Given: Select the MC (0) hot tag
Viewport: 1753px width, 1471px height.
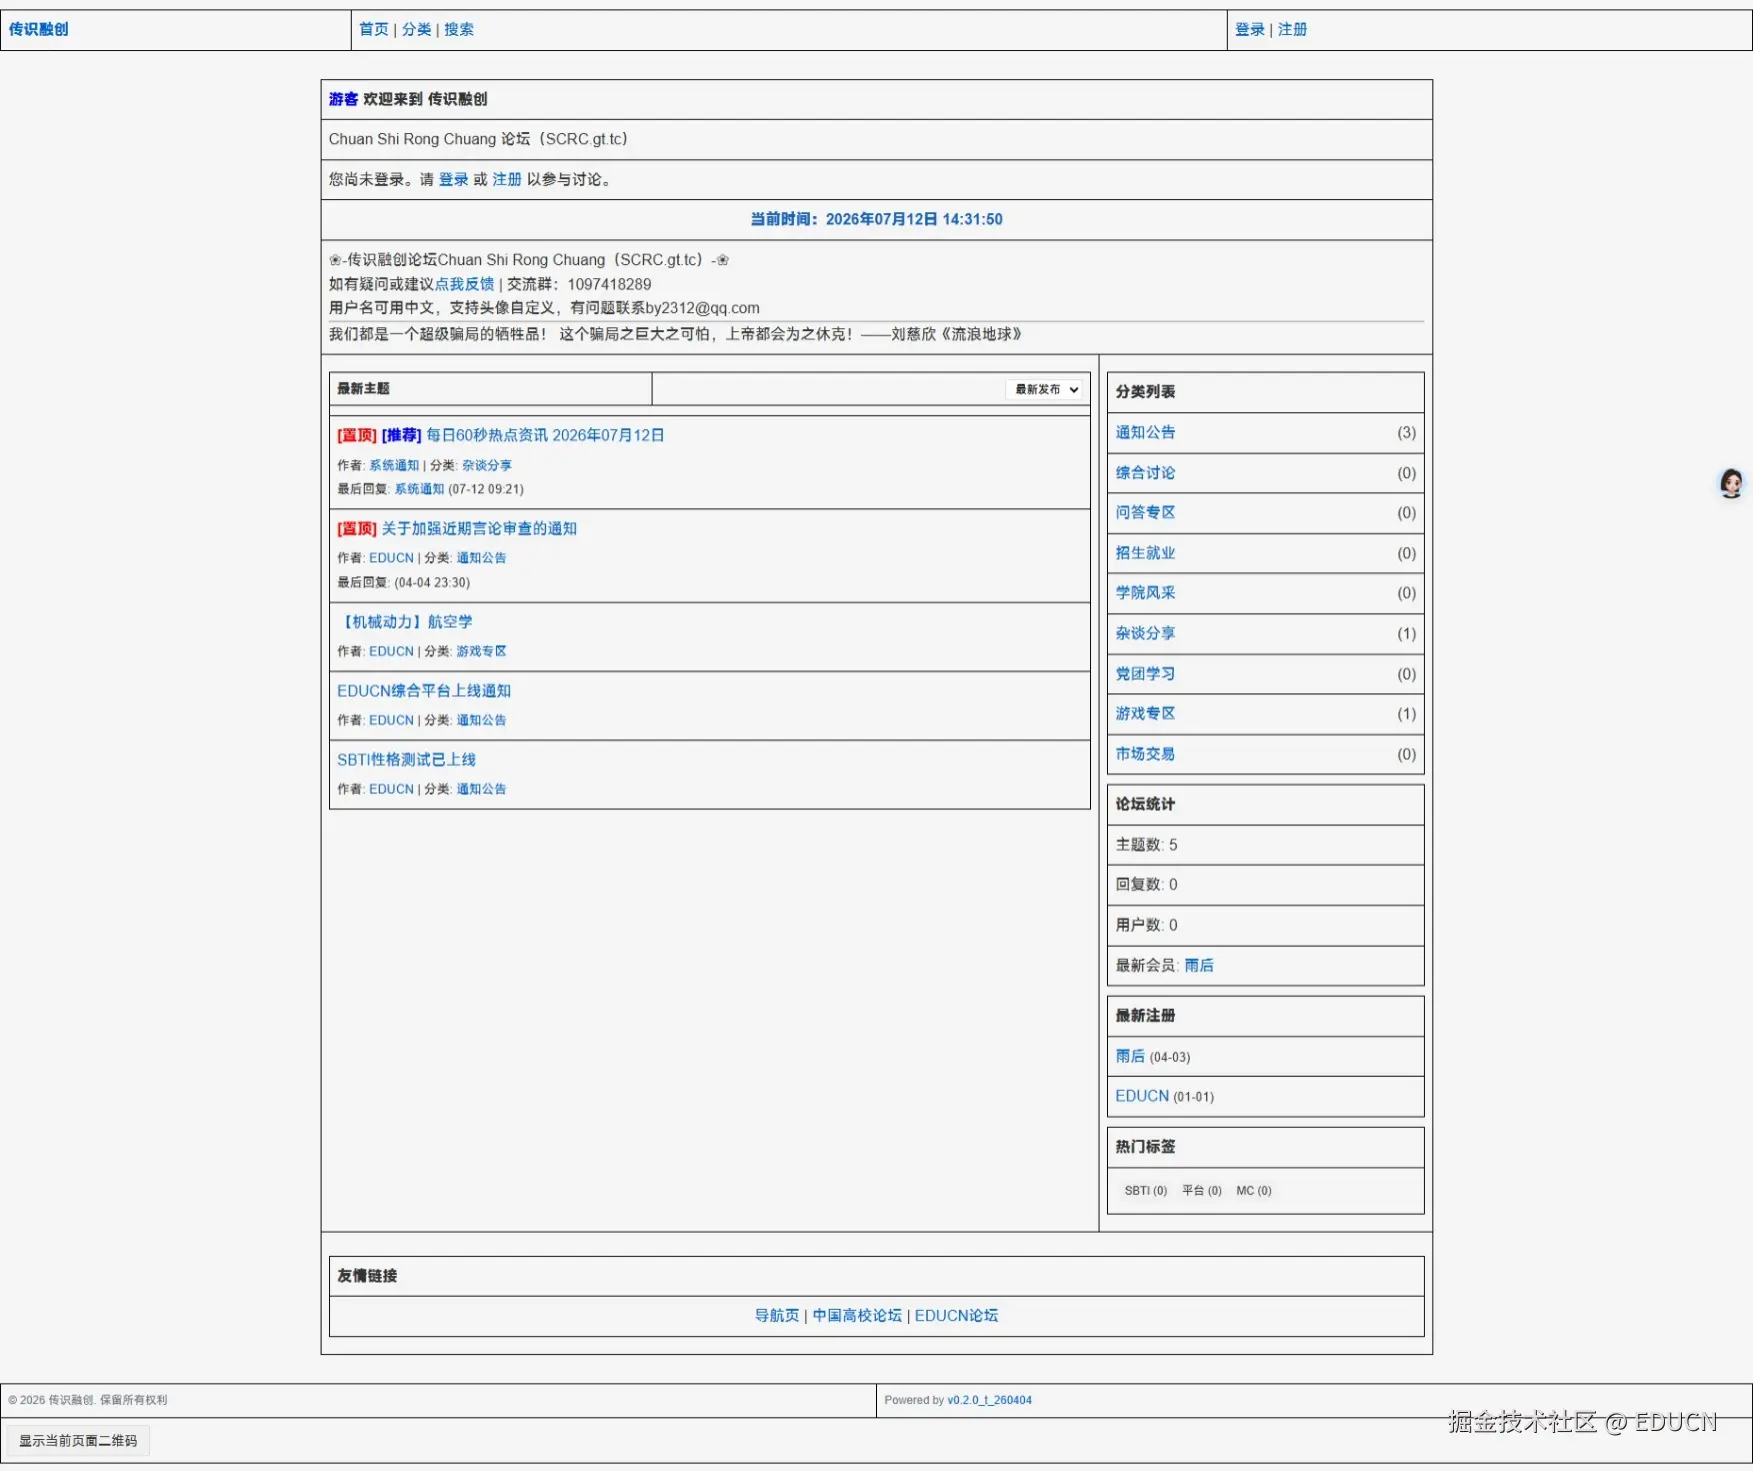Looking at the screenshot, I should 1254,1191.
